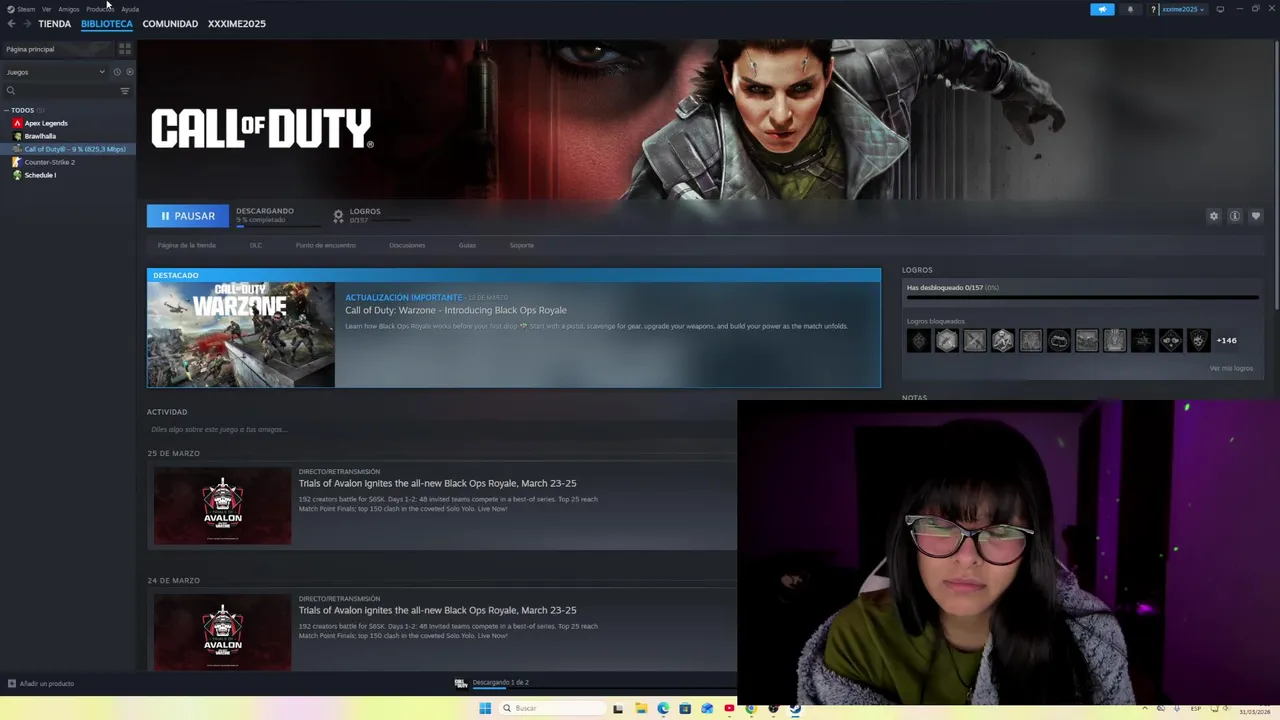
Task: Open Guías link
Action: click(x=467, y=245)
